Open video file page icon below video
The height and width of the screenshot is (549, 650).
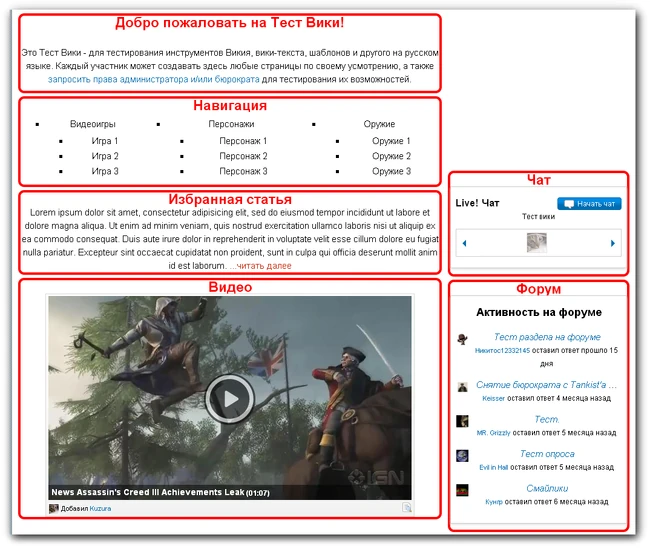tap(407, 508)
